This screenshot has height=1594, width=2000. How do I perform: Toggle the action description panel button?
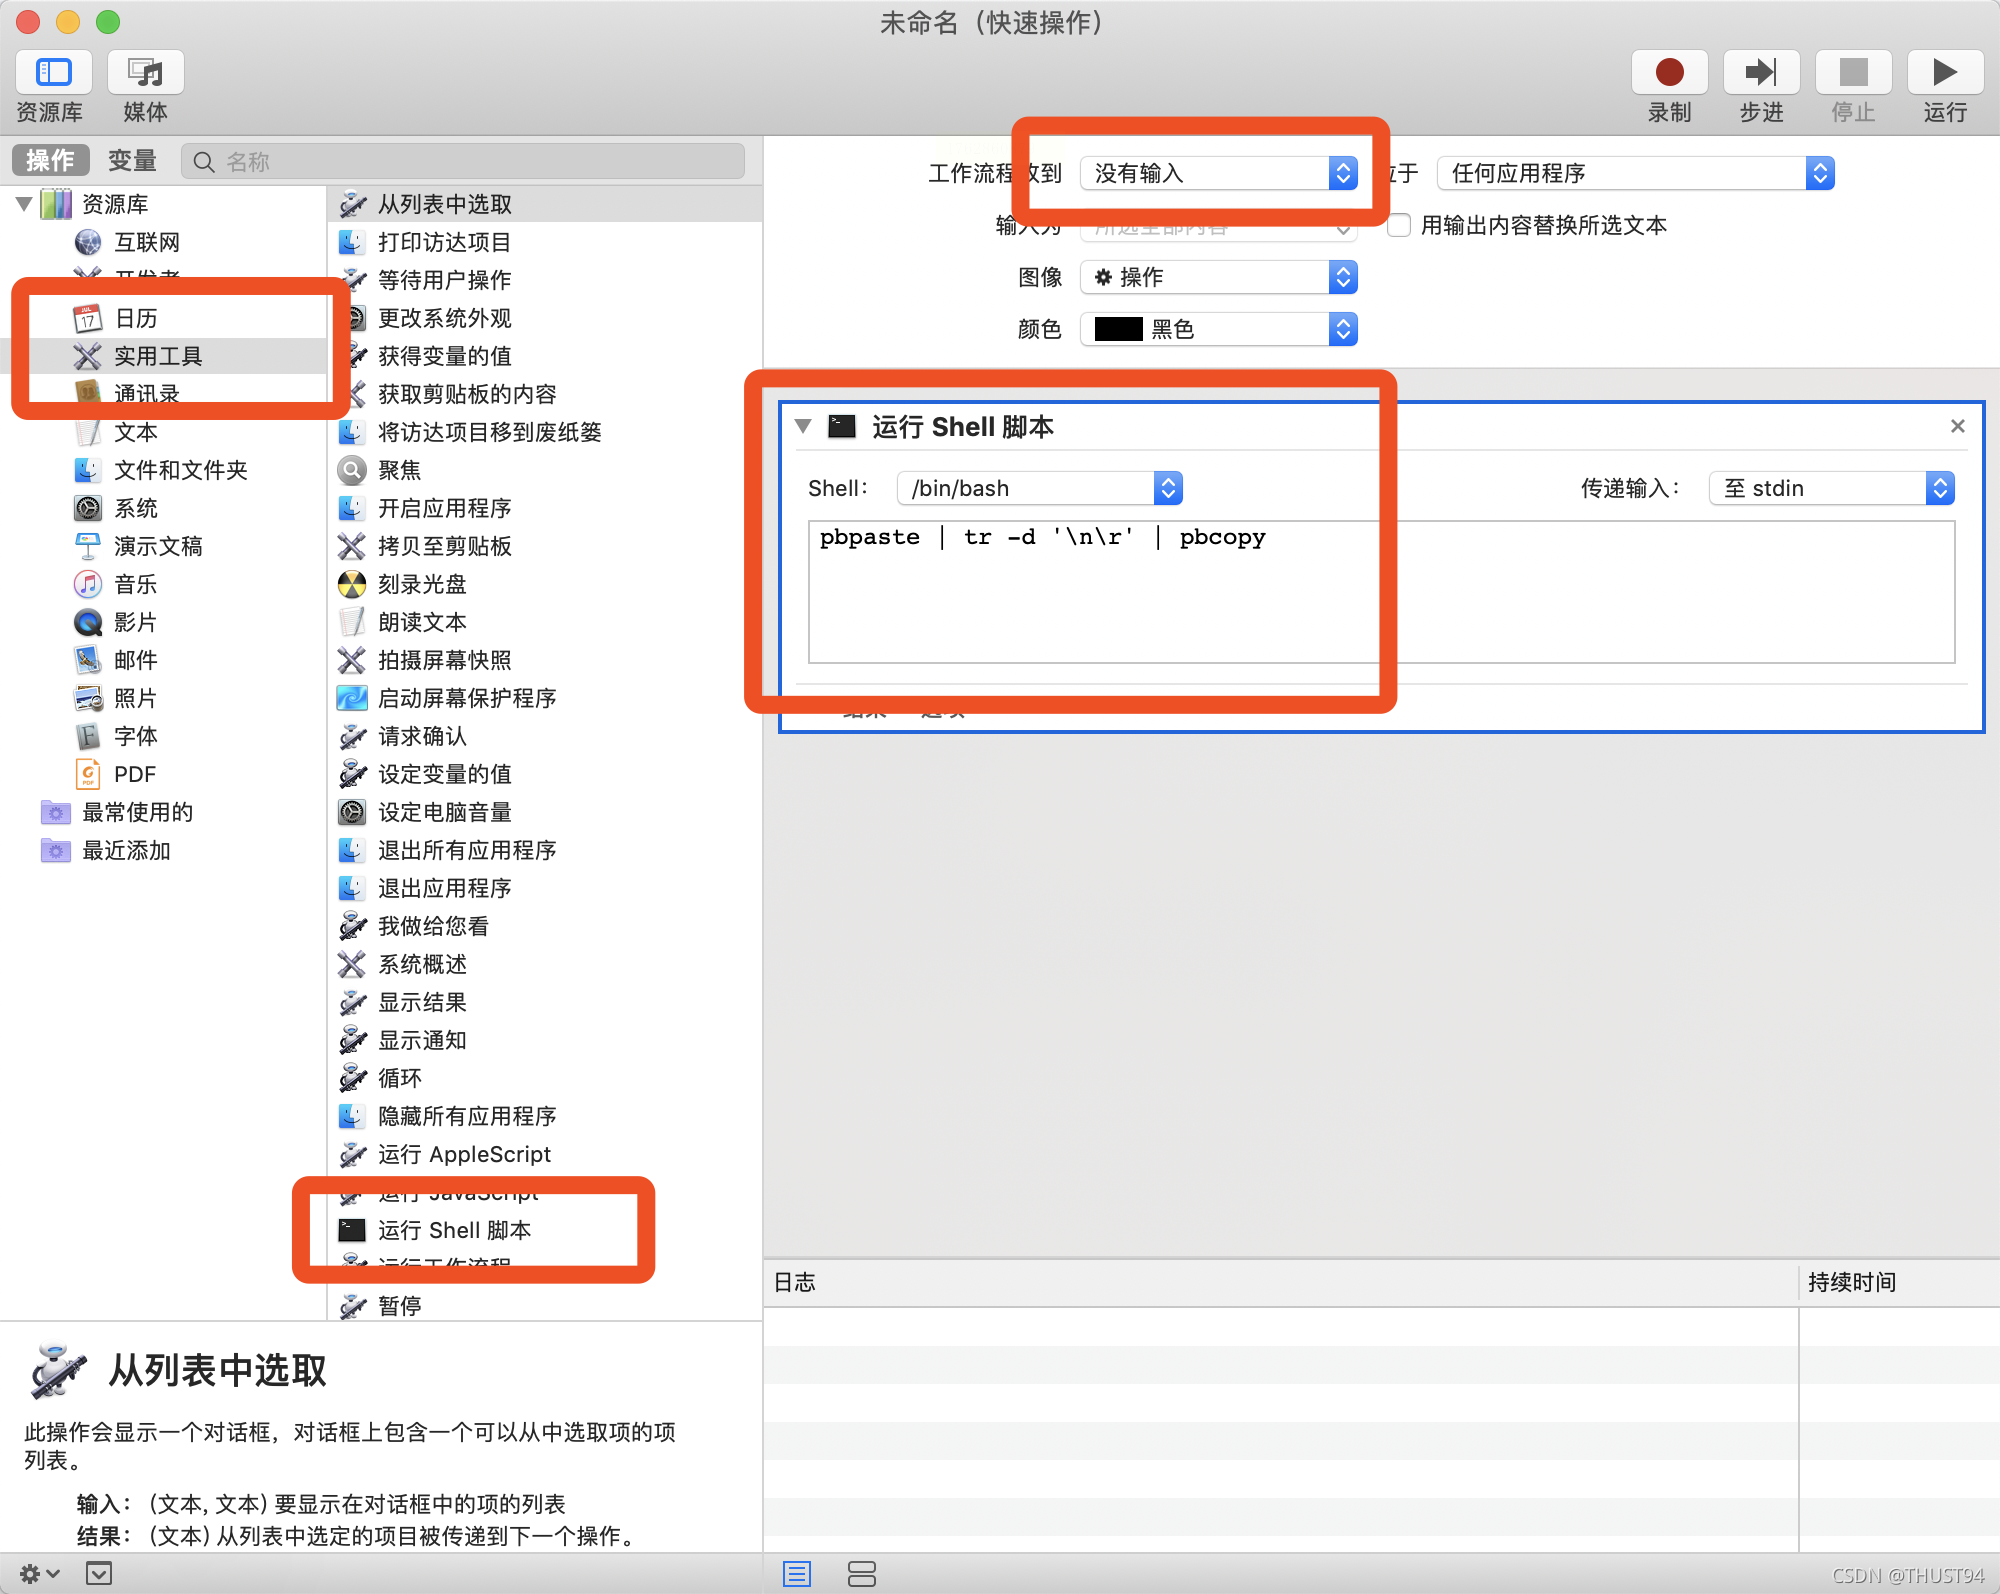tap(99, 1574)
